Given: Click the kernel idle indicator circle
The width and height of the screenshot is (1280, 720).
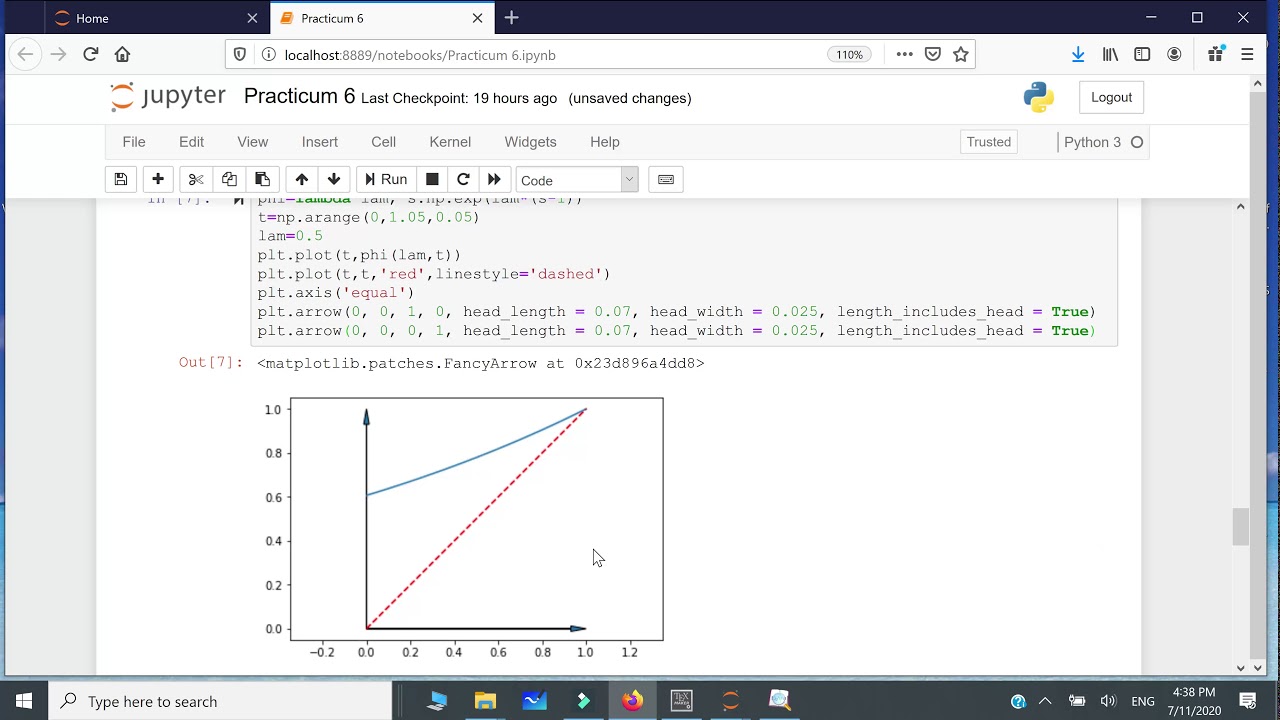Looking at the screenshot, I should [1137, 142].
